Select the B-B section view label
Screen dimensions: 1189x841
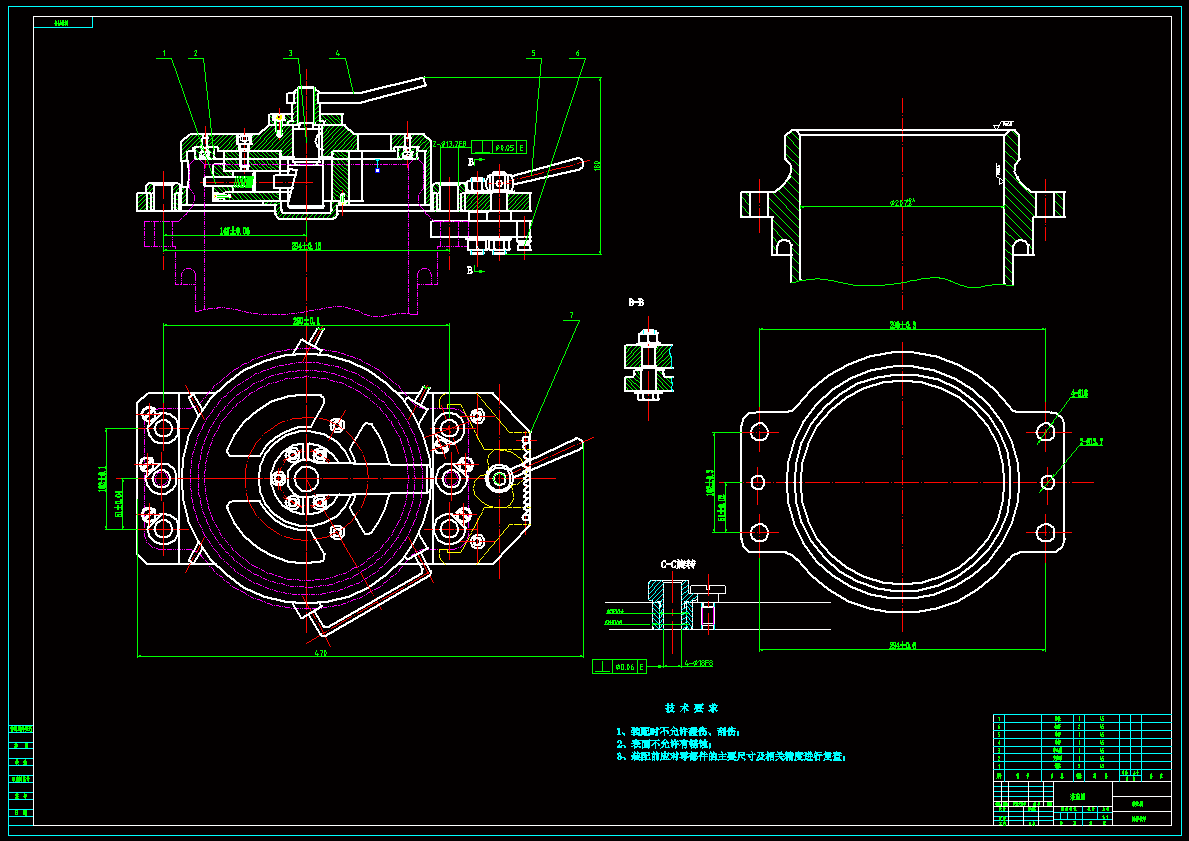(635, 303)
